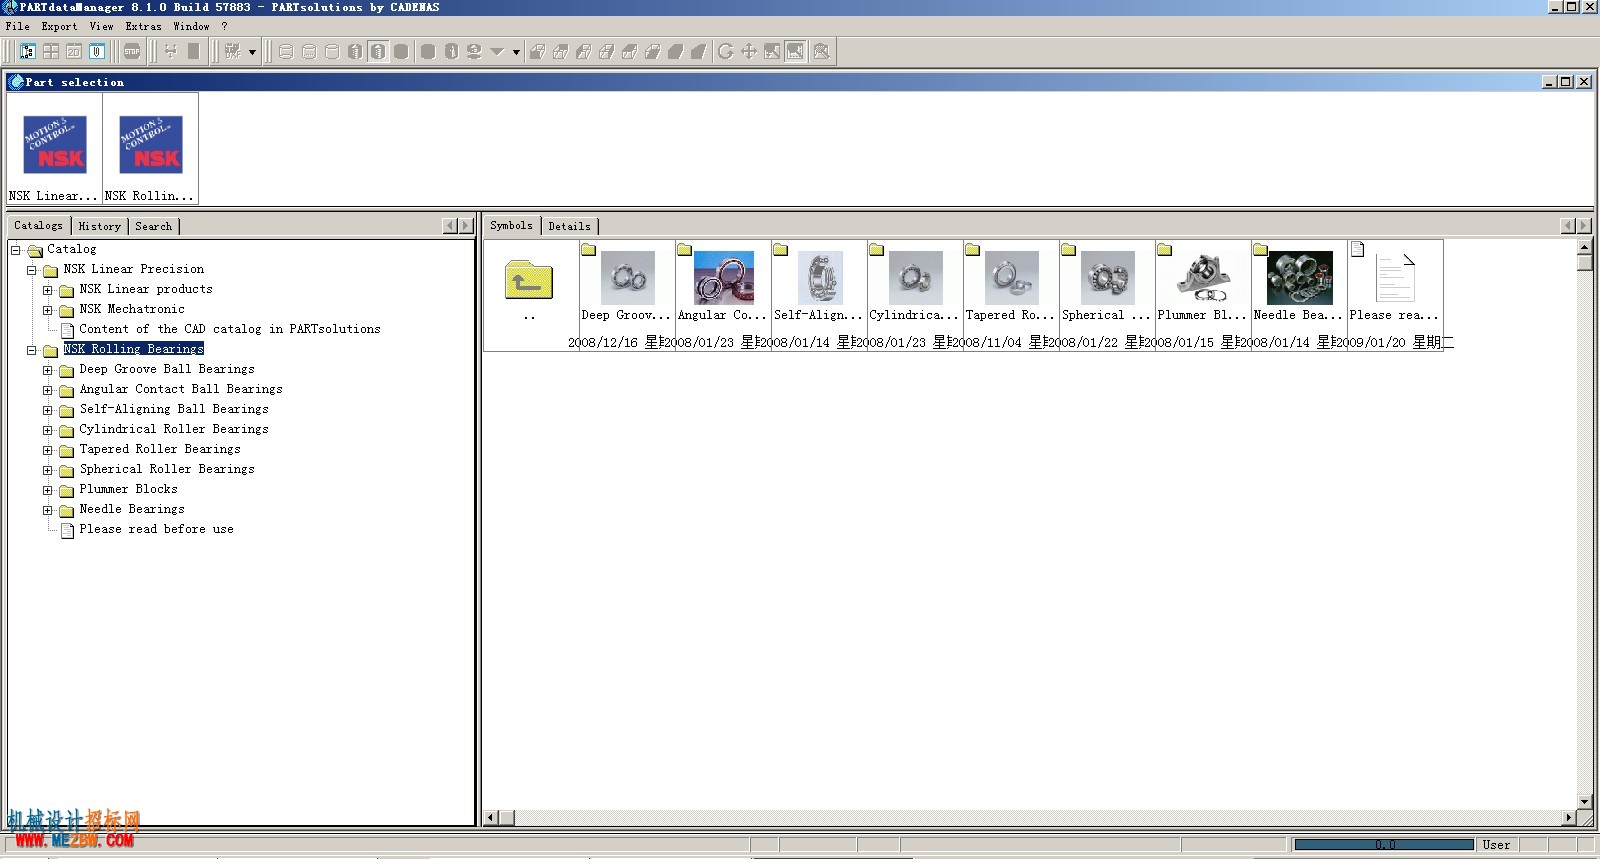Expand Needle Bearings node

[x=48, y=510]
